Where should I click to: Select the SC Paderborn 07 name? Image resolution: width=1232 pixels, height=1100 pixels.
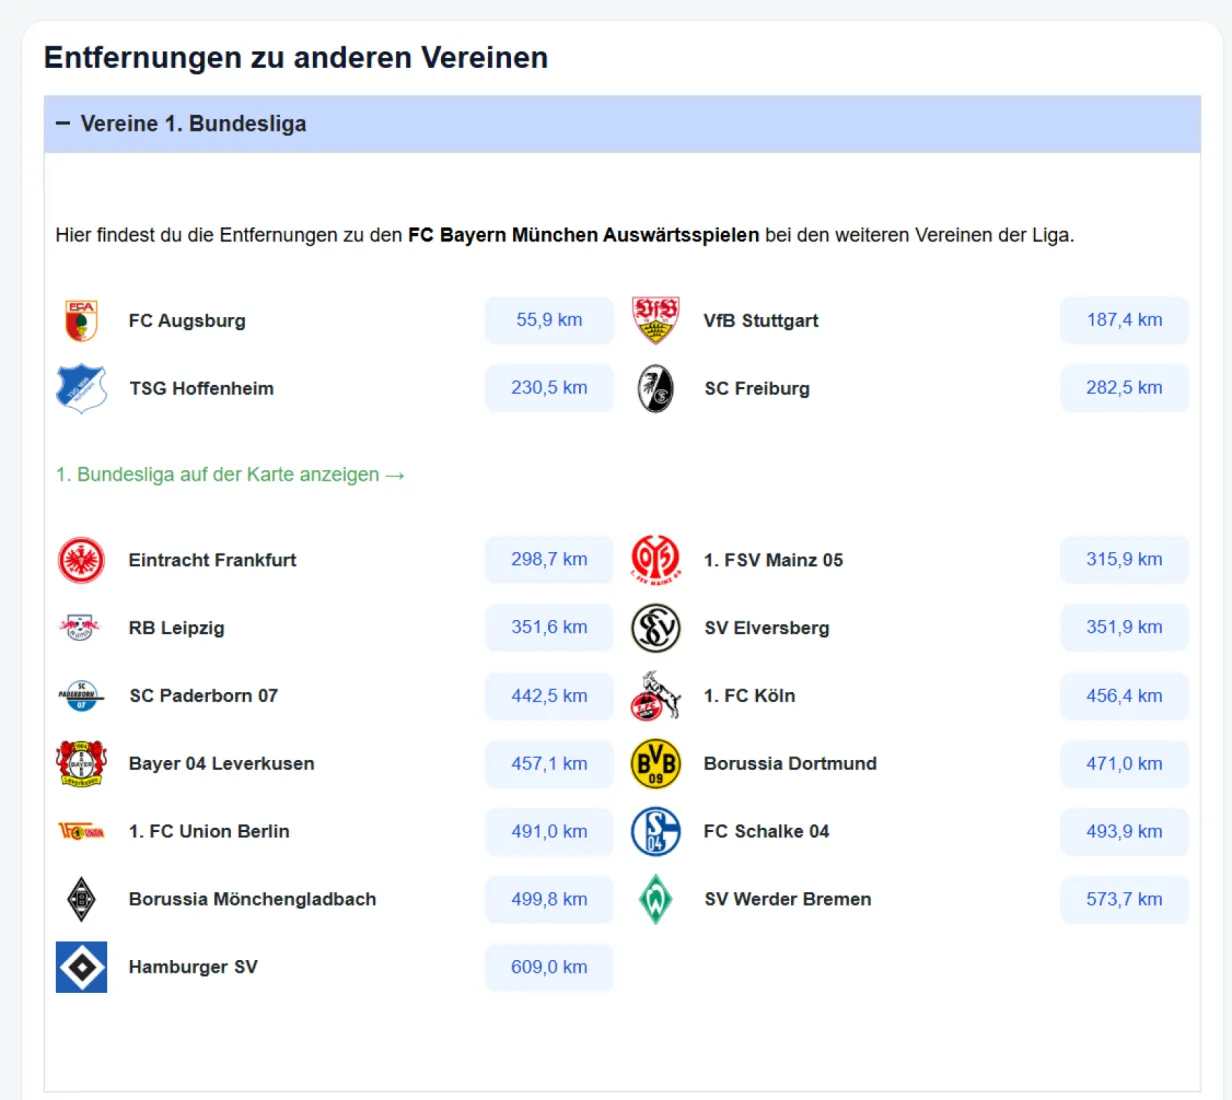[203, 696]
